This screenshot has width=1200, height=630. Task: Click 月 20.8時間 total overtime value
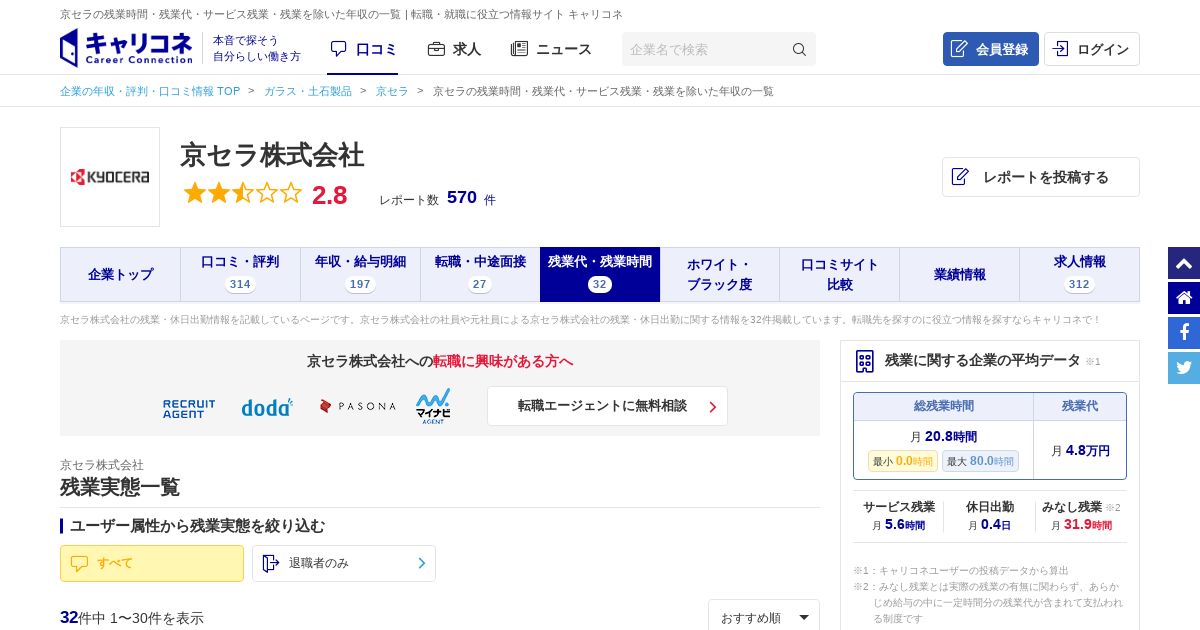[943, 437]
